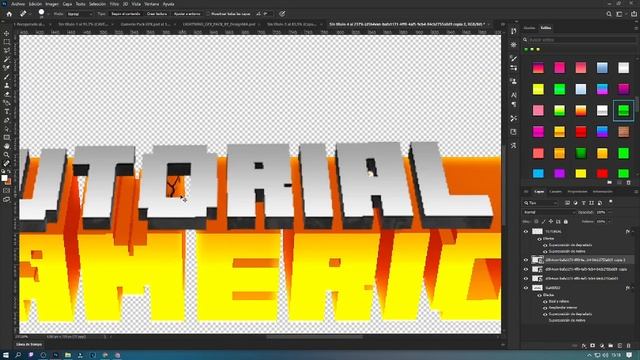Open the Imagen menu

point(52,4)
